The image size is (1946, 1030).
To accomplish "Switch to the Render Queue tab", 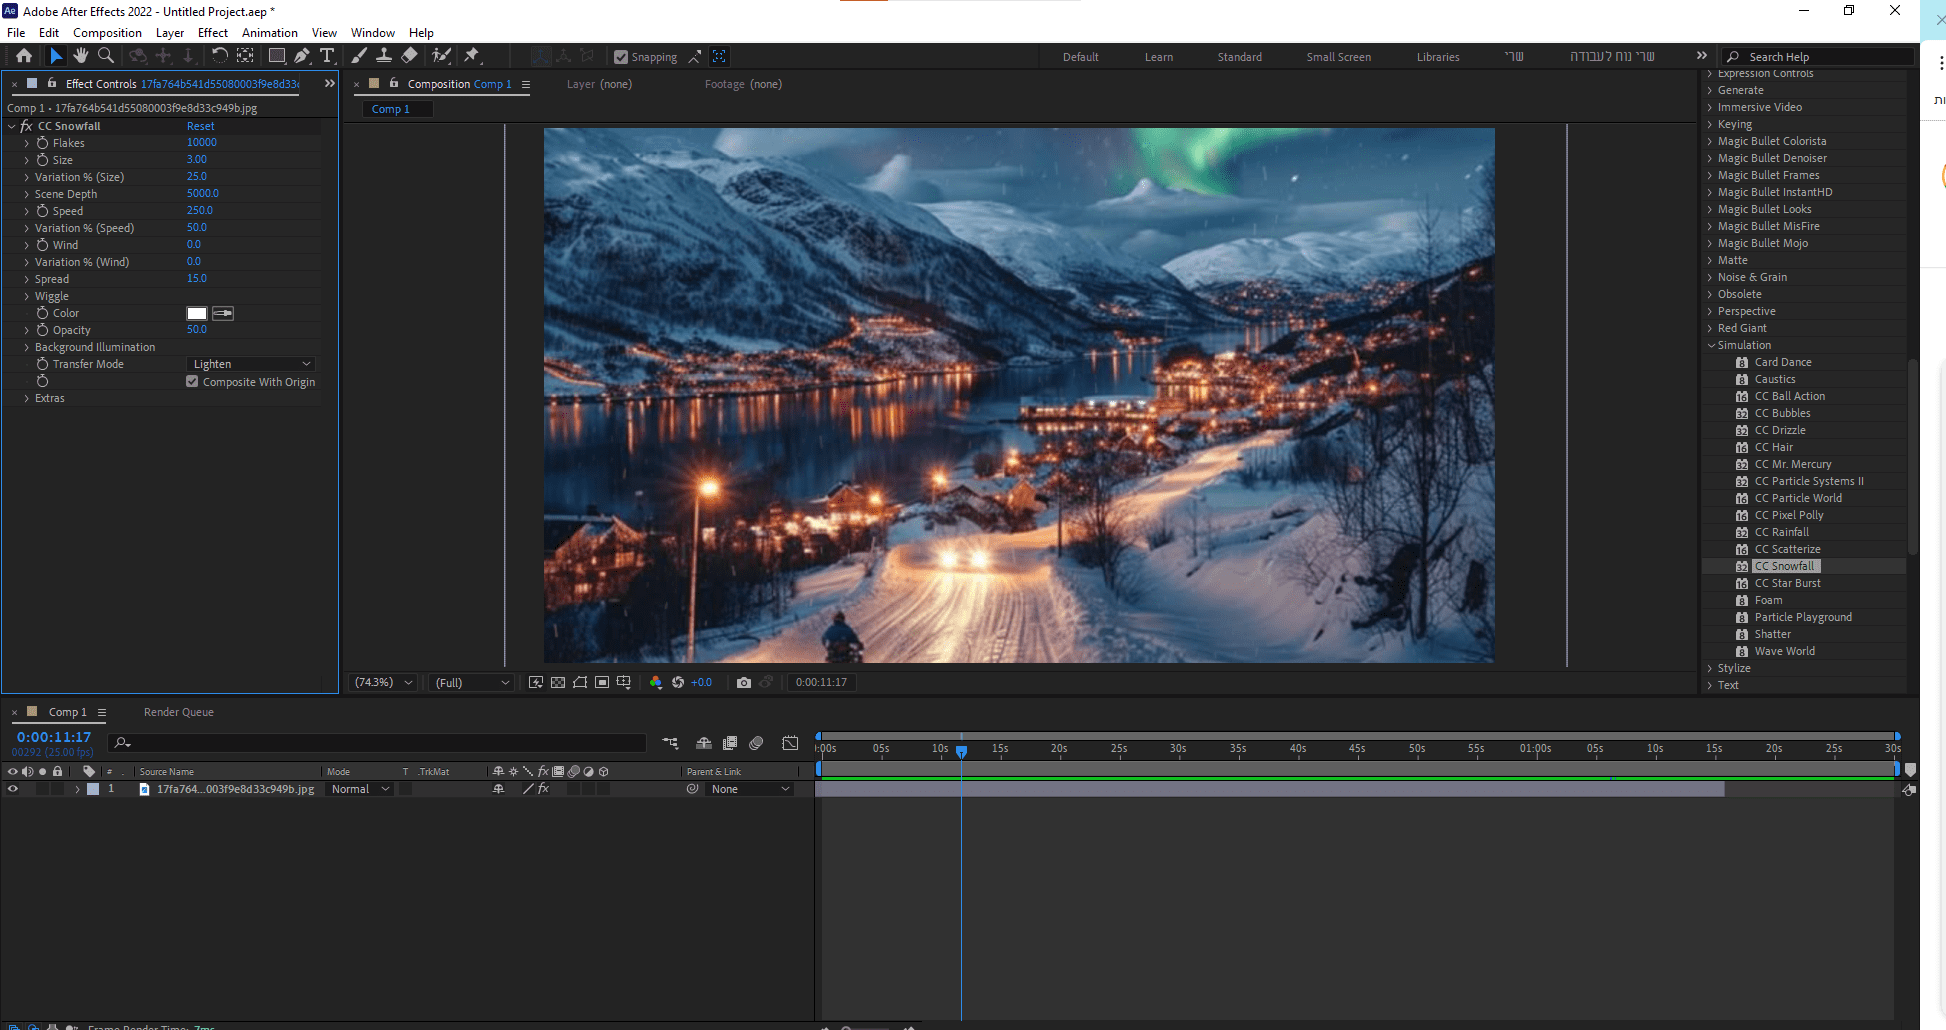I will pyautogui.click(x=178, y=712).
